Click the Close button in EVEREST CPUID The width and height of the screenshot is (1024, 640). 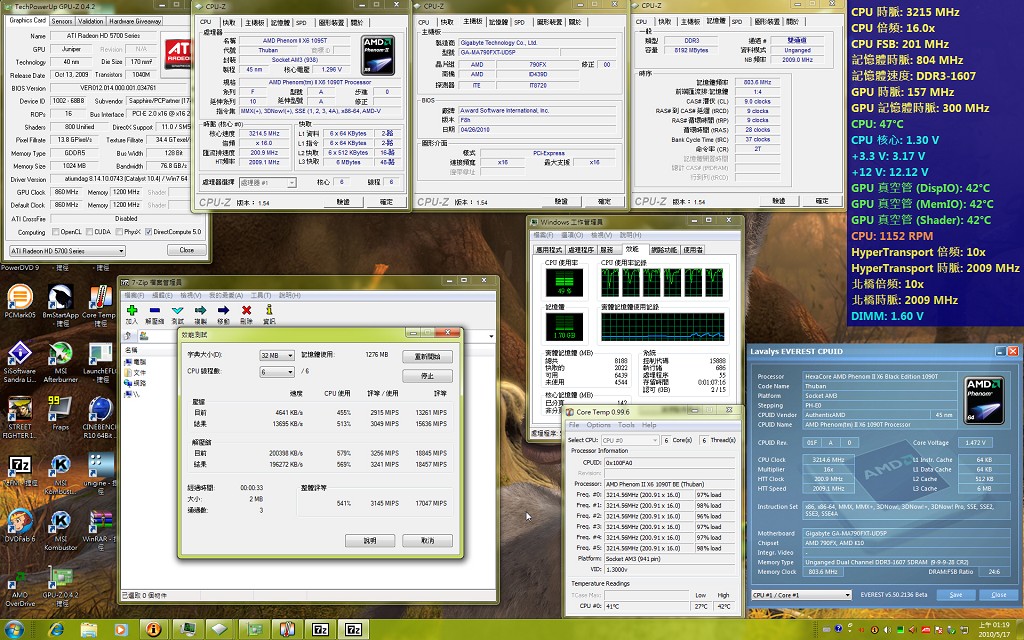click(999, 595)
